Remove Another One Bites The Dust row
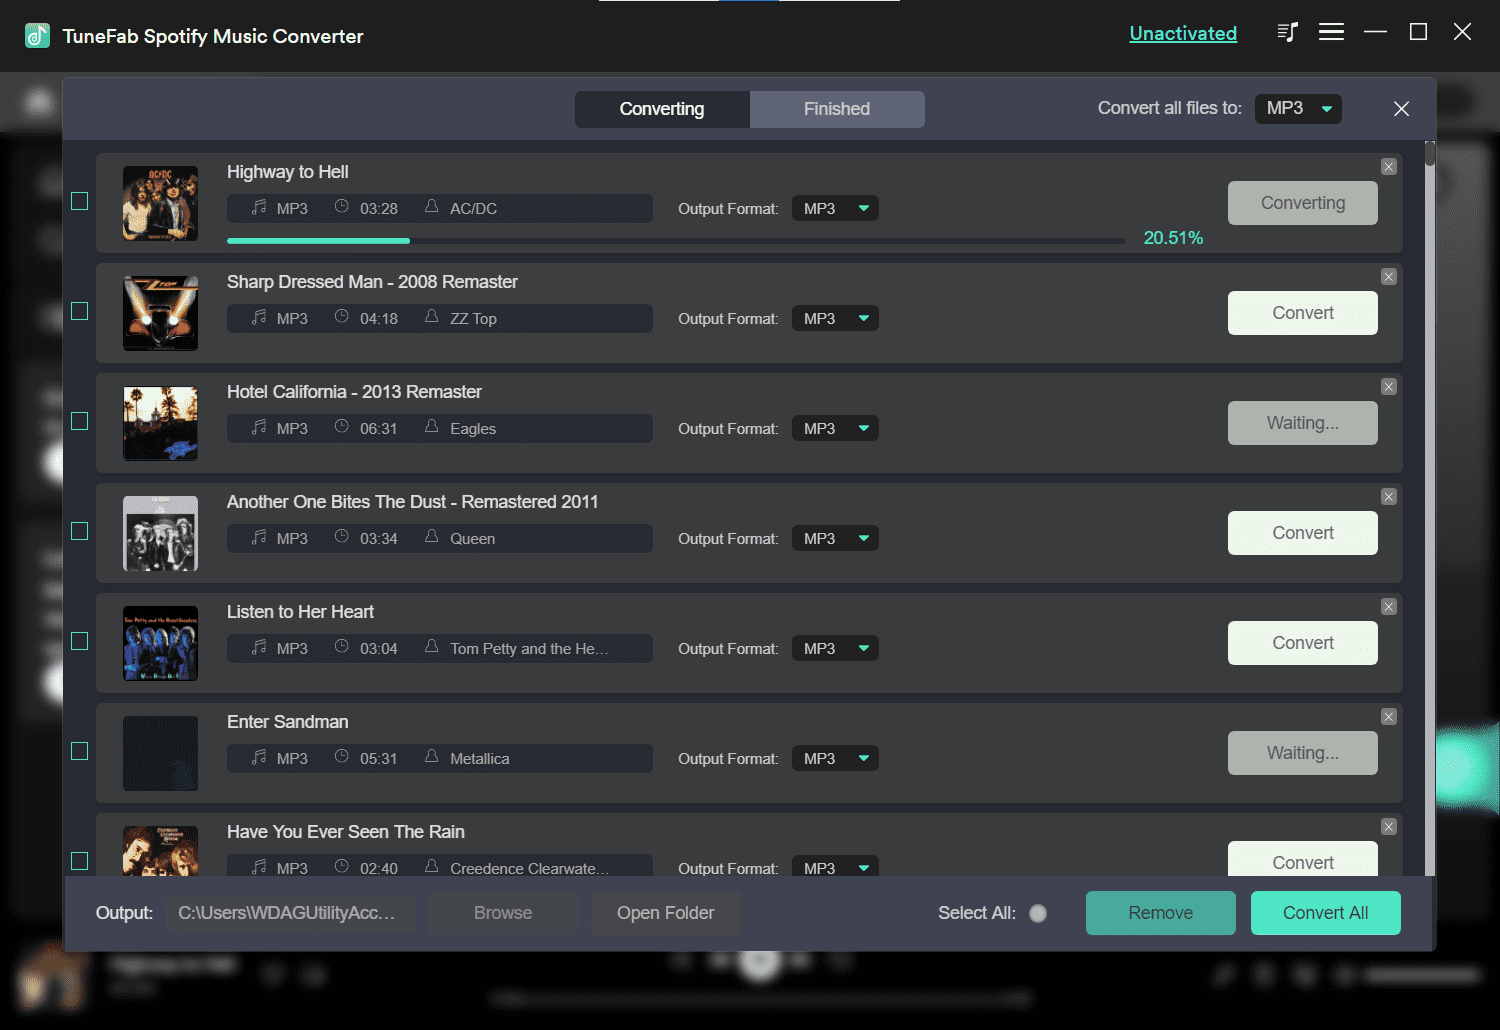The height and width of the screenshot is (1030, 1500). point(1389,497)
